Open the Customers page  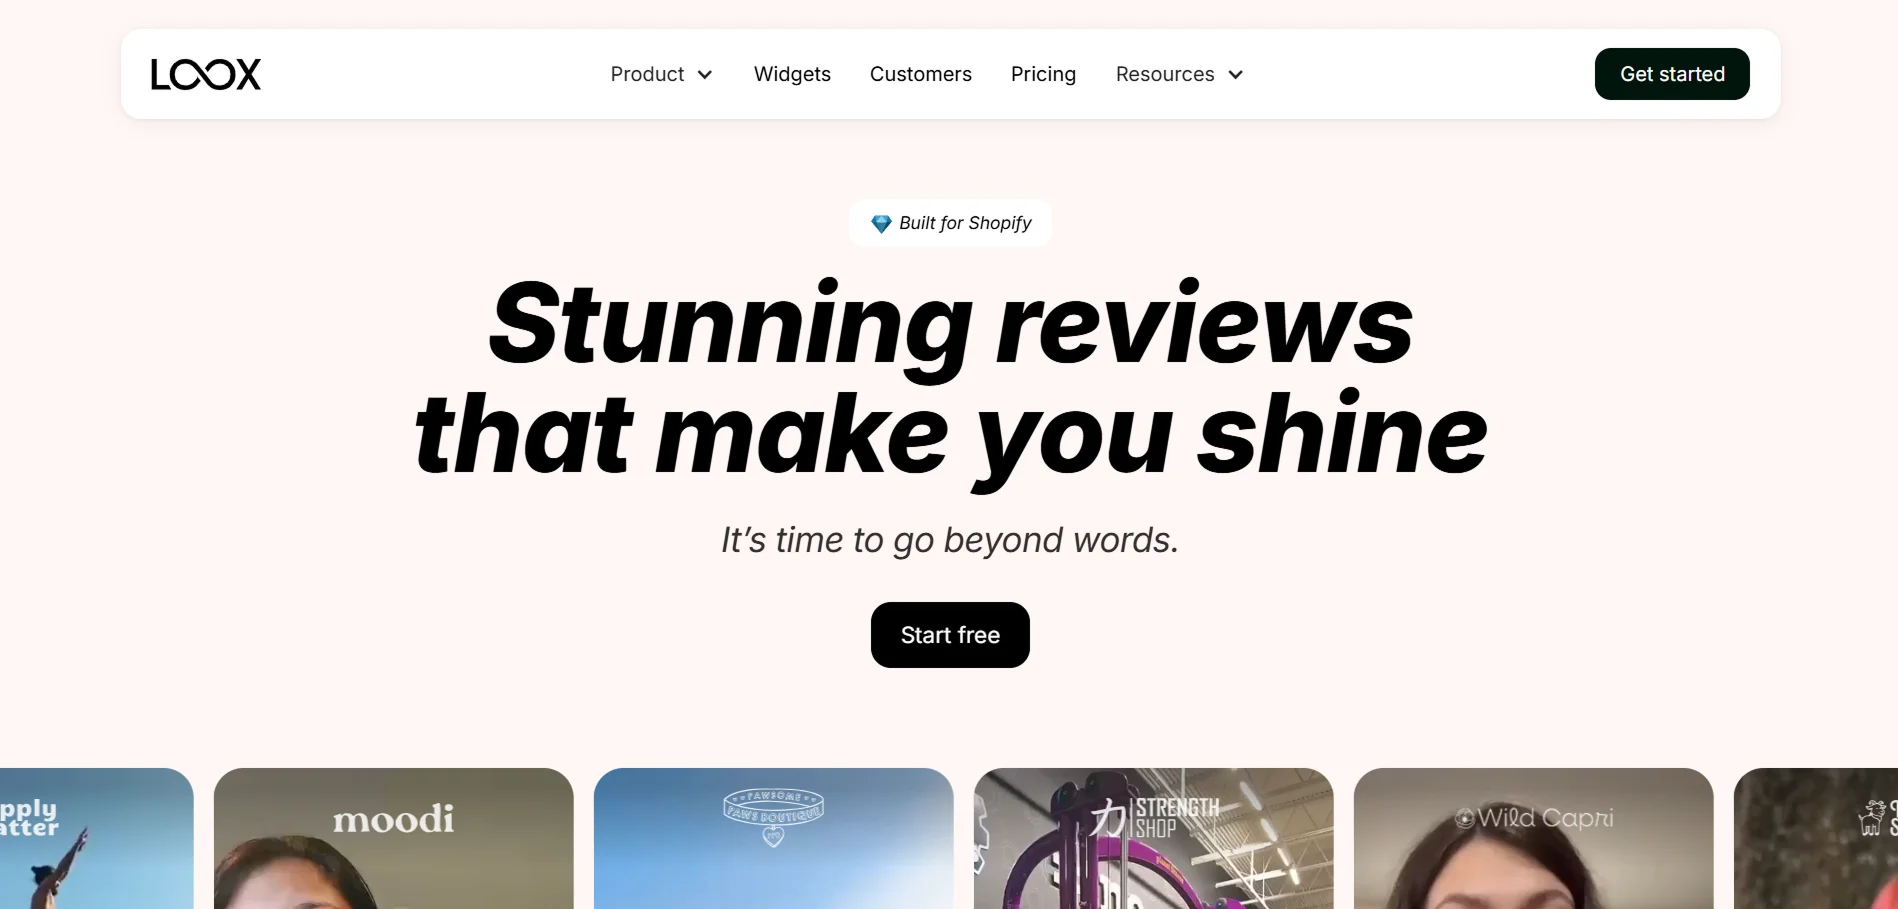coord(921,74)
